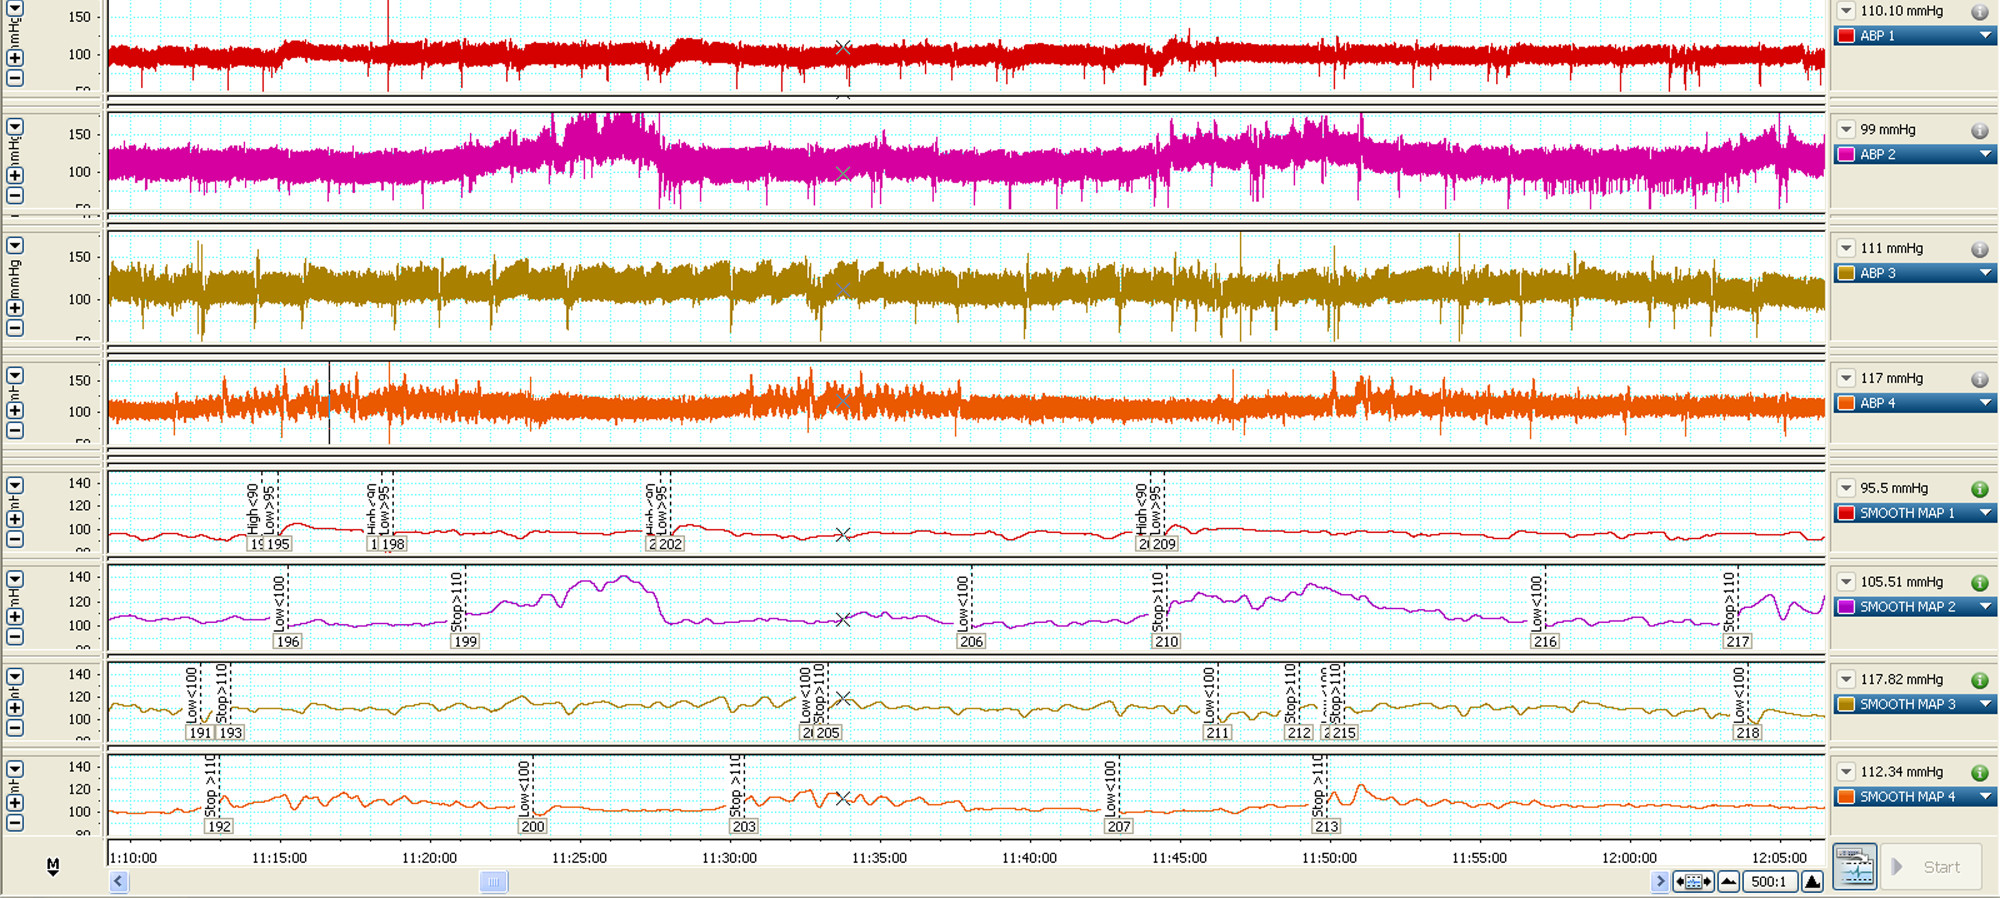Open the value readout dropdown beside 117 mmHg

pyautogui.click(x=1846, y=378)
